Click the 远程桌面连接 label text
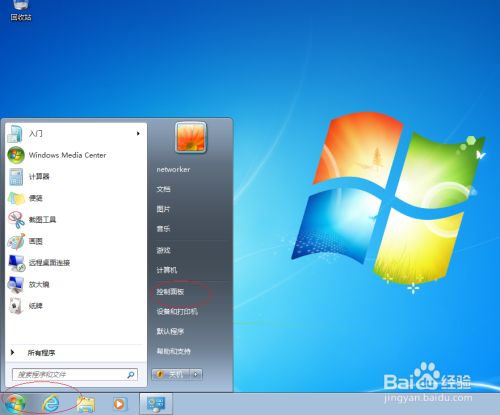This screenshot has width=500, height=415. [49, 263]
